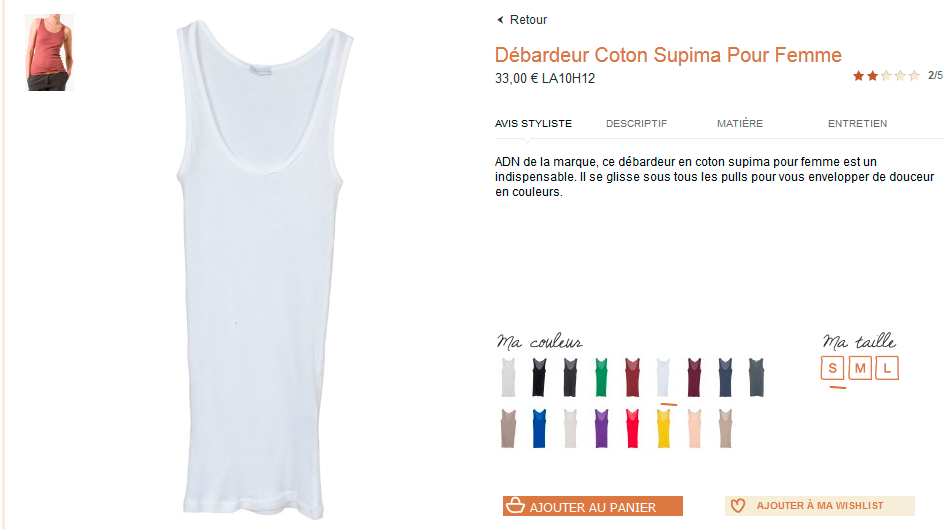Viewport: 950px width, 529px height.
Task: Click the heart icon on the wishlist button
Action: [737, 505]
